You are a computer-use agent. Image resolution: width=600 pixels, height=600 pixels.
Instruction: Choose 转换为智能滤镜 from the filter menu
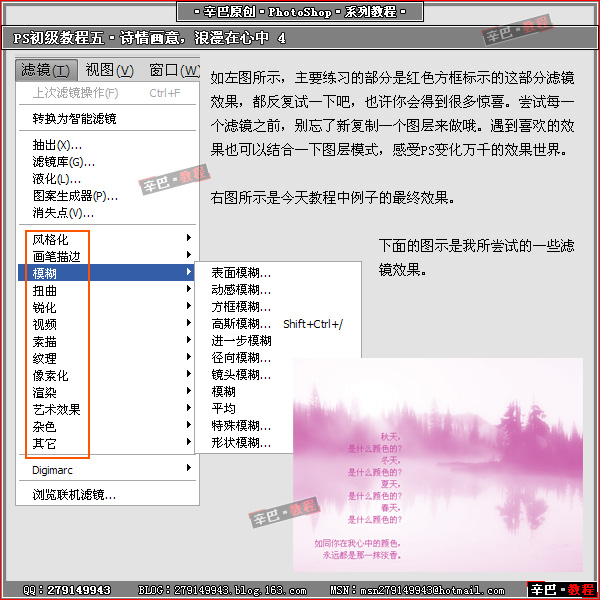point(74,118)
